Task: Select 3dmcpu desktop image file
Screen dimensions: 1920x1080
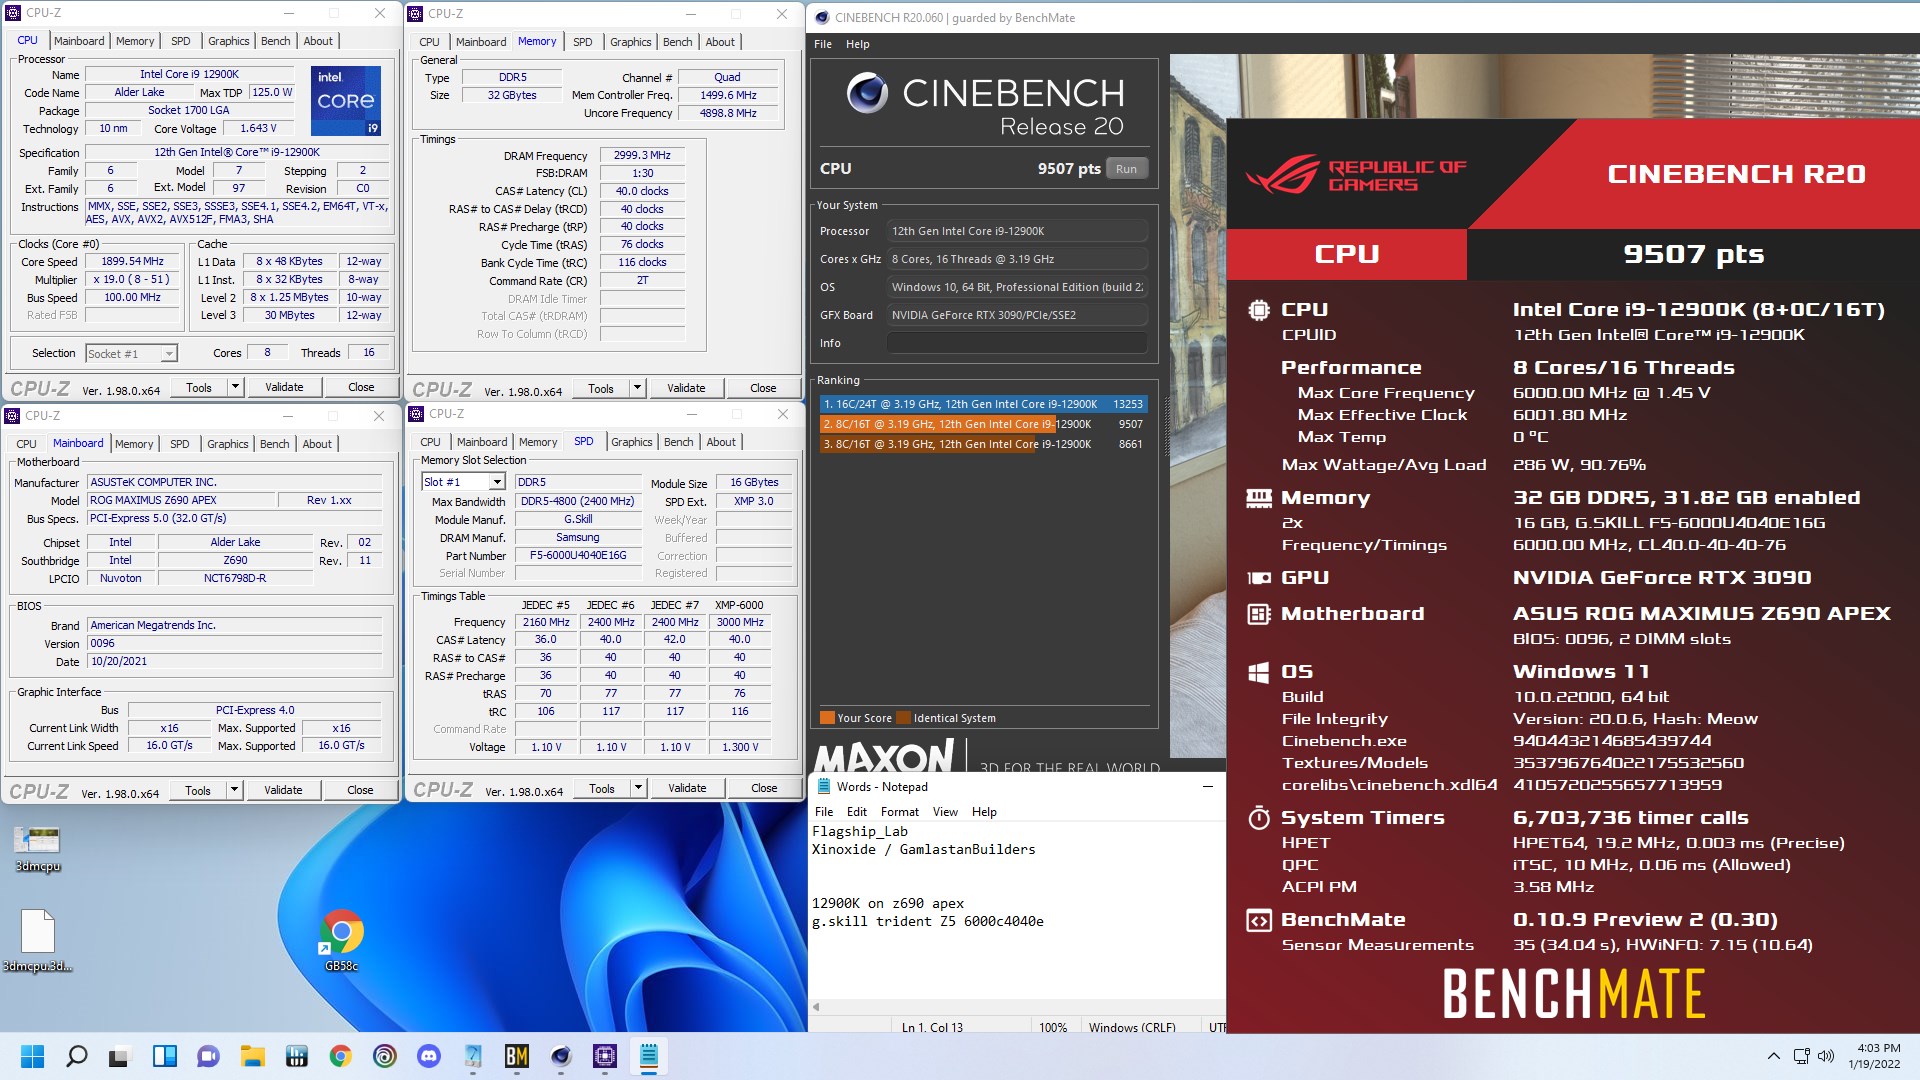Action: (x=38, y=849)
